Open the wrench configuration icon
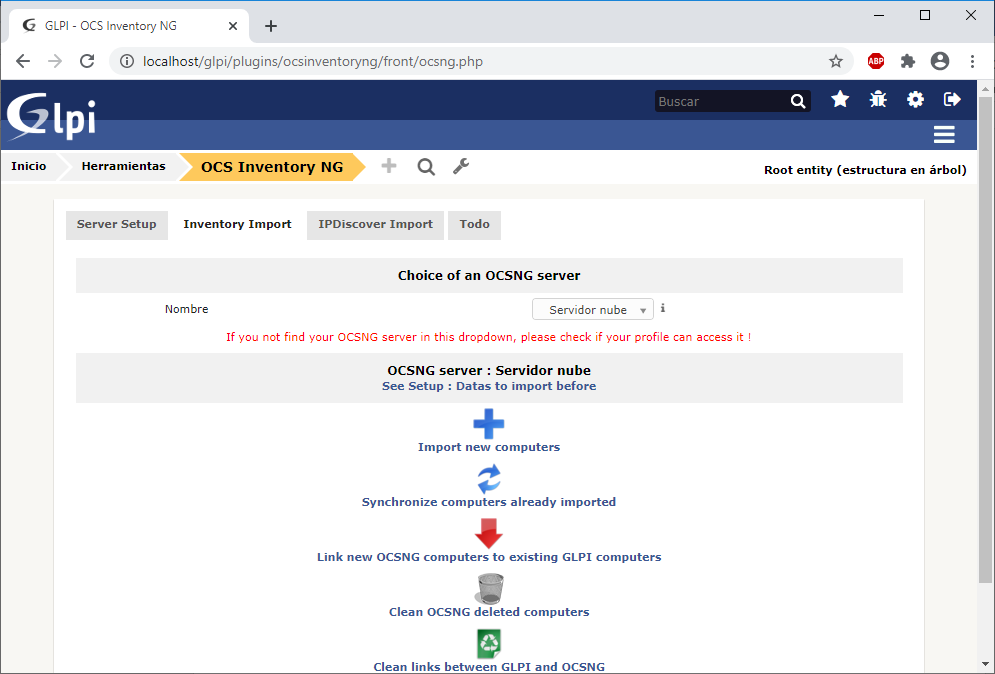The width and height of the screenshot is (995, 674). (x=461, y=166)
